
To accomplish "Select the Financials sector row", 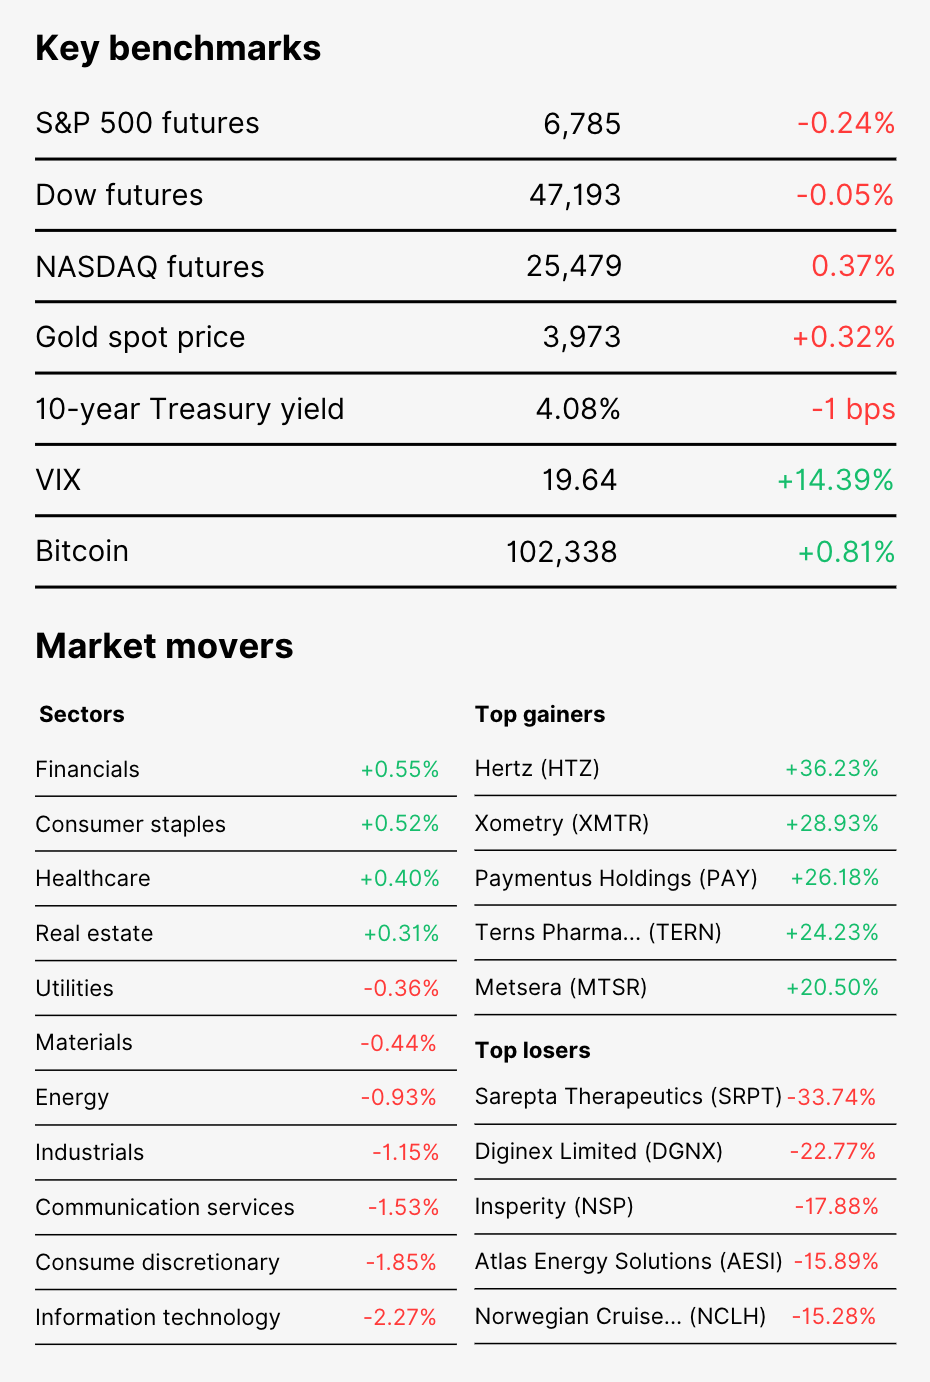I will pos(246,770).
